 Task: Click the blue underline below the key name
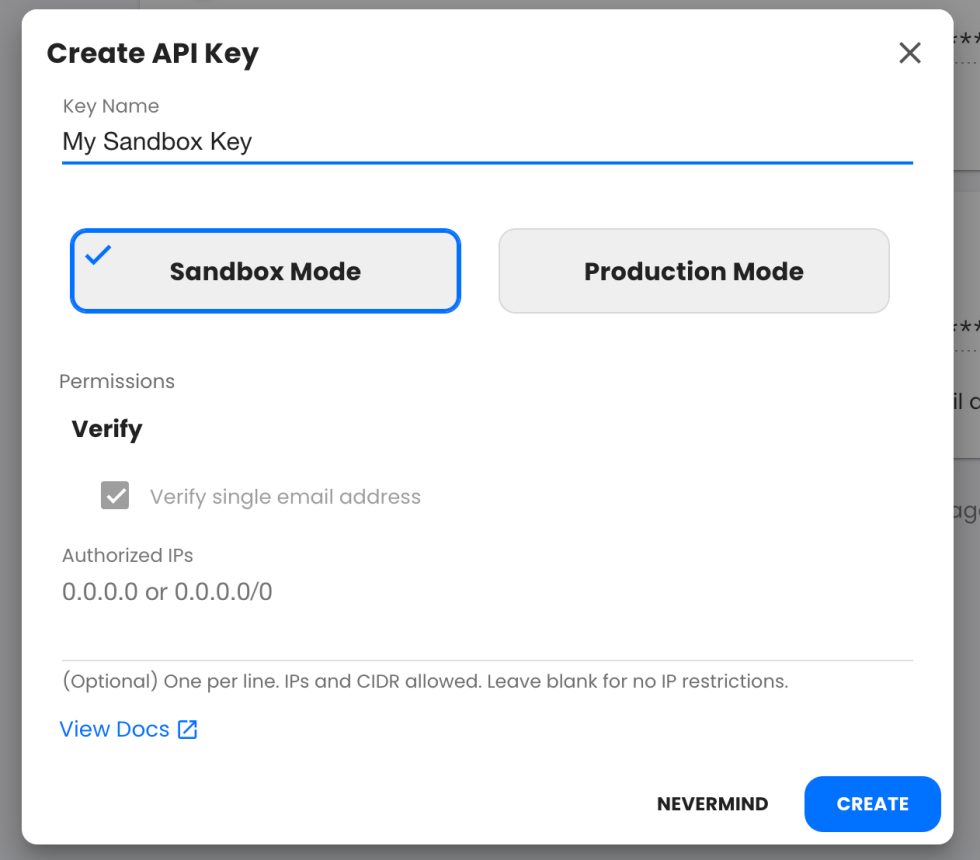tap(486, 162)
